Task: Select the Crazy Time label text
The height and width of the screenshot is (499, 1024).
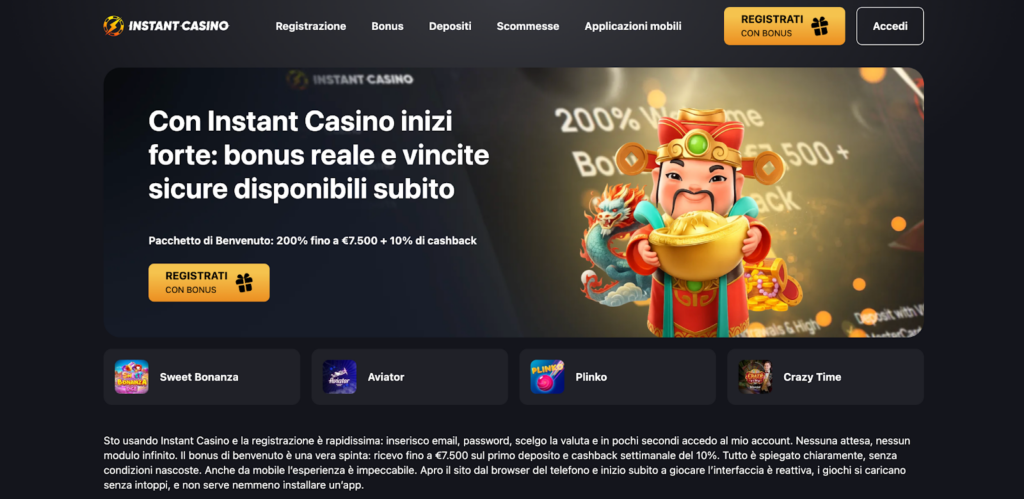Action: 812,377
